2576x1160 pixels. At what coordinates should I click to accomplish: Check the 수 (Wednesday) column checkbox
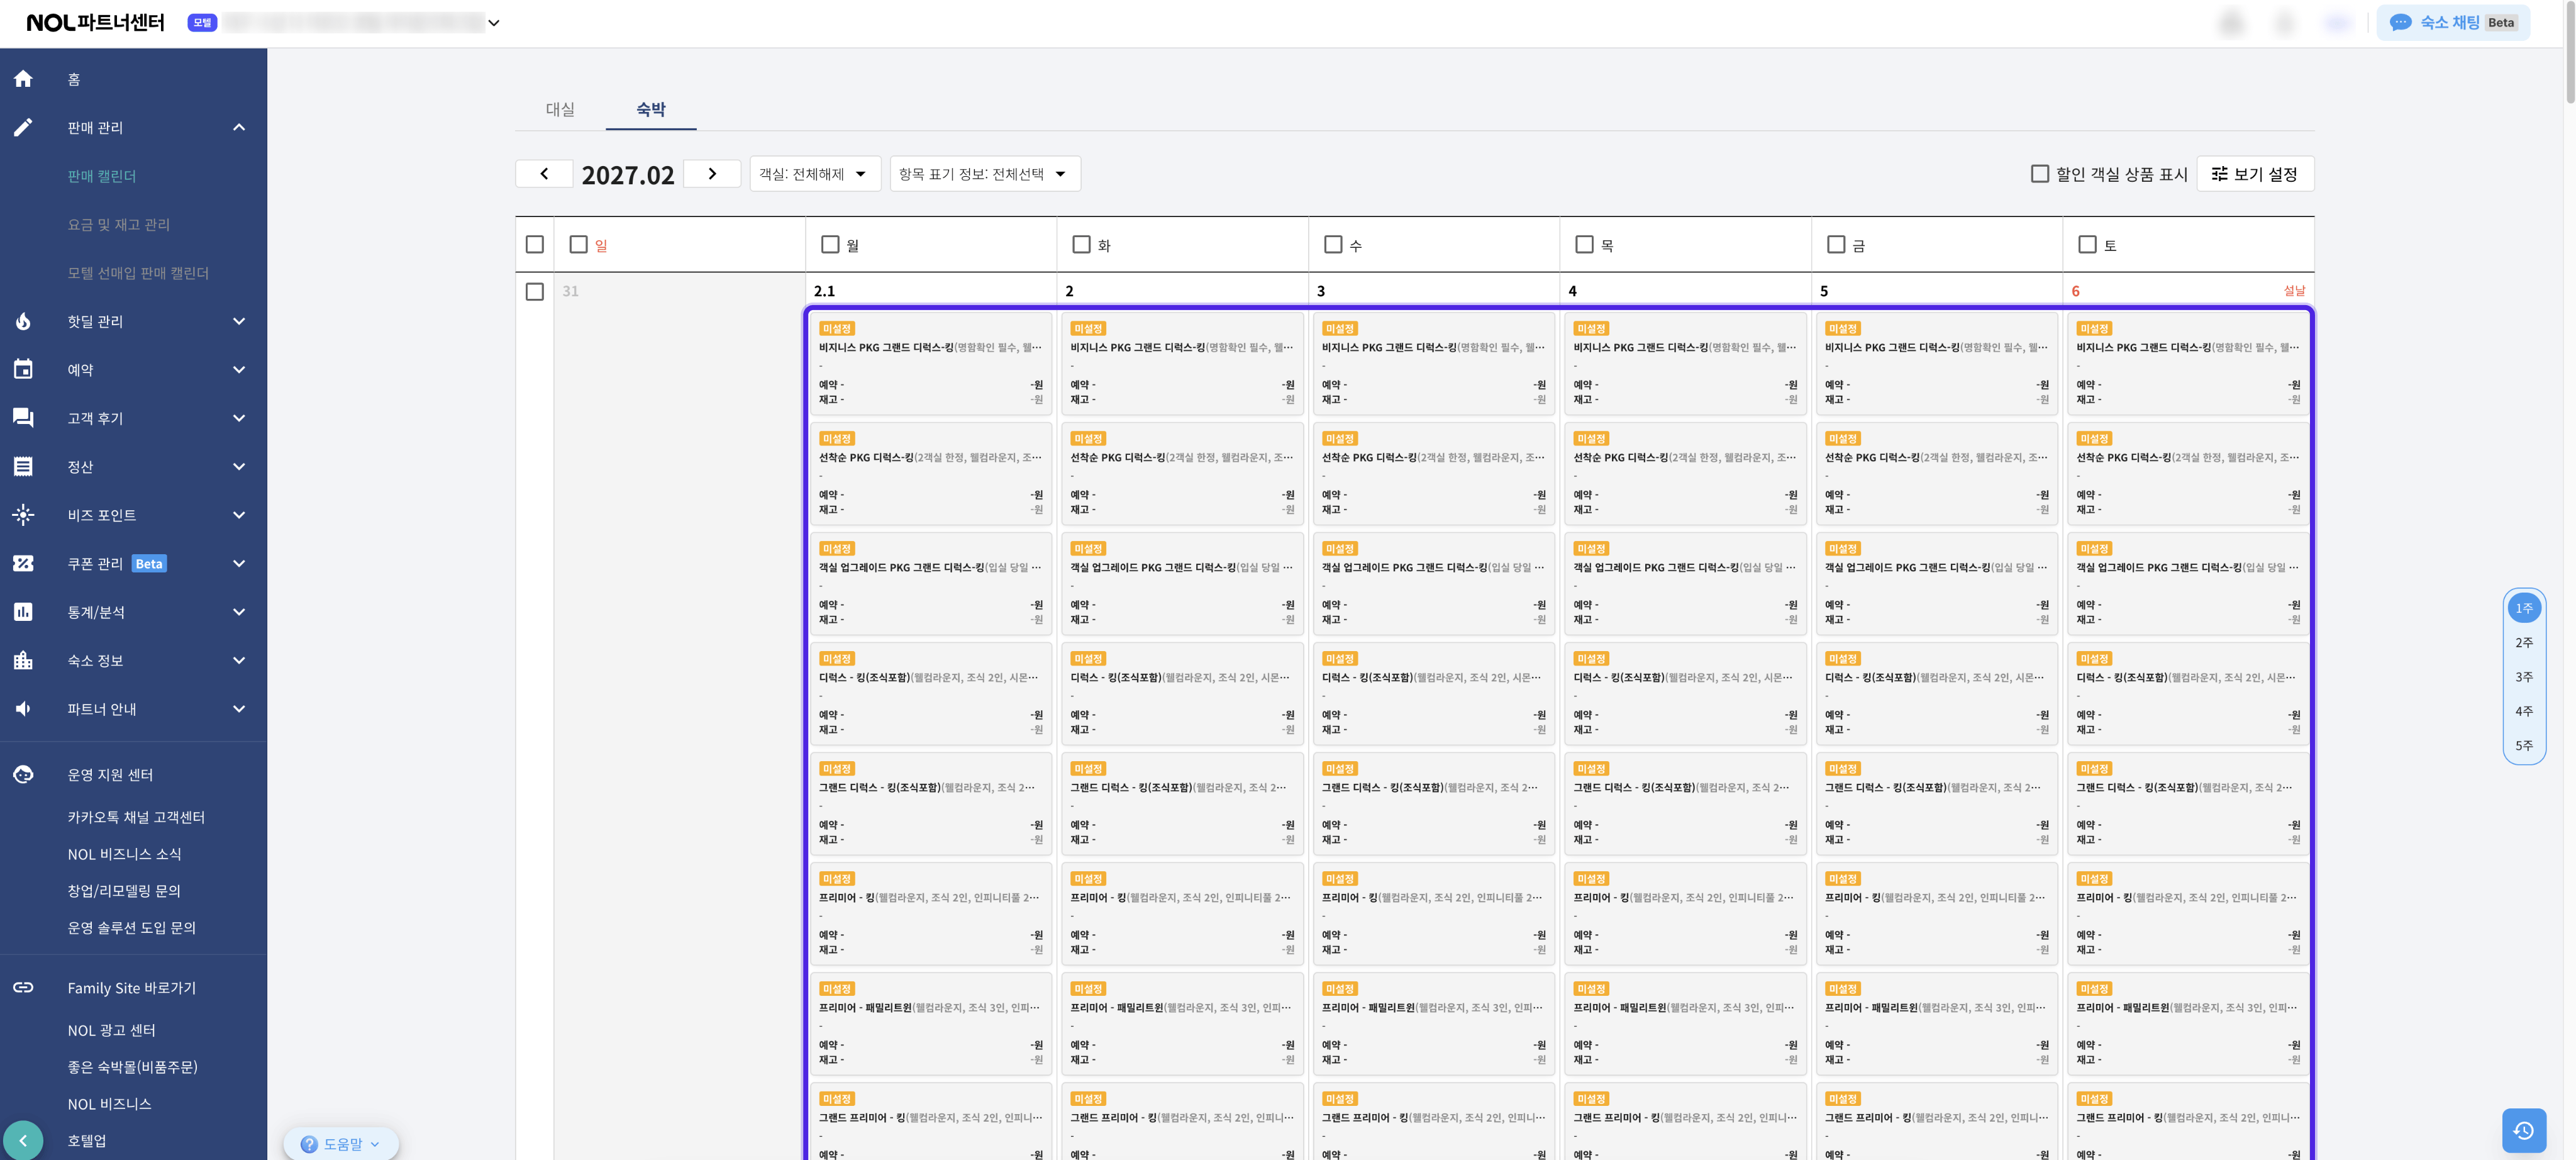coord(1333,244)
